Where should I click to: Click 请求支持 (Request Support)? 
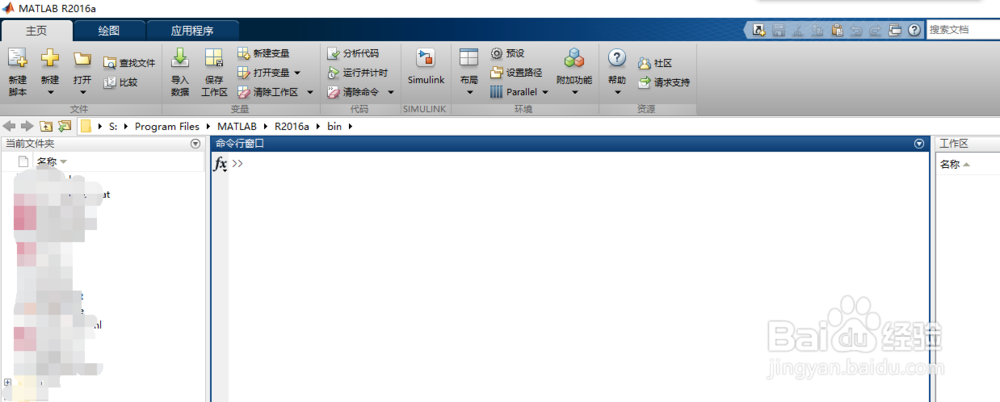click(664, 82)
